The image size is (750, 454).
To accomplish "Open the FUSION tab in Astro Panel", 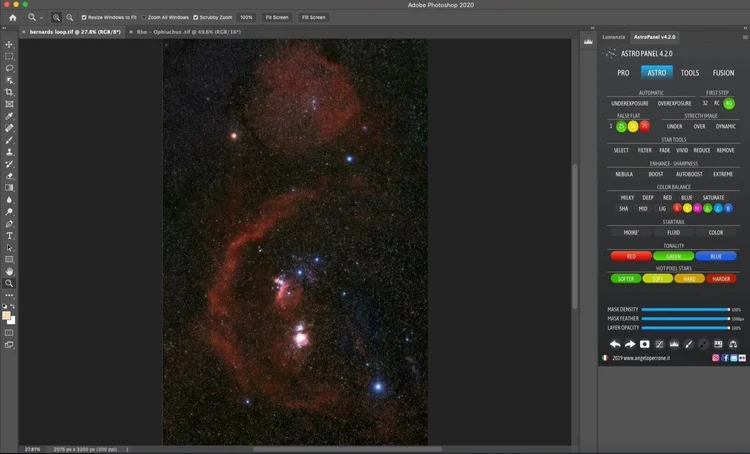I will [x=723, y=73].
